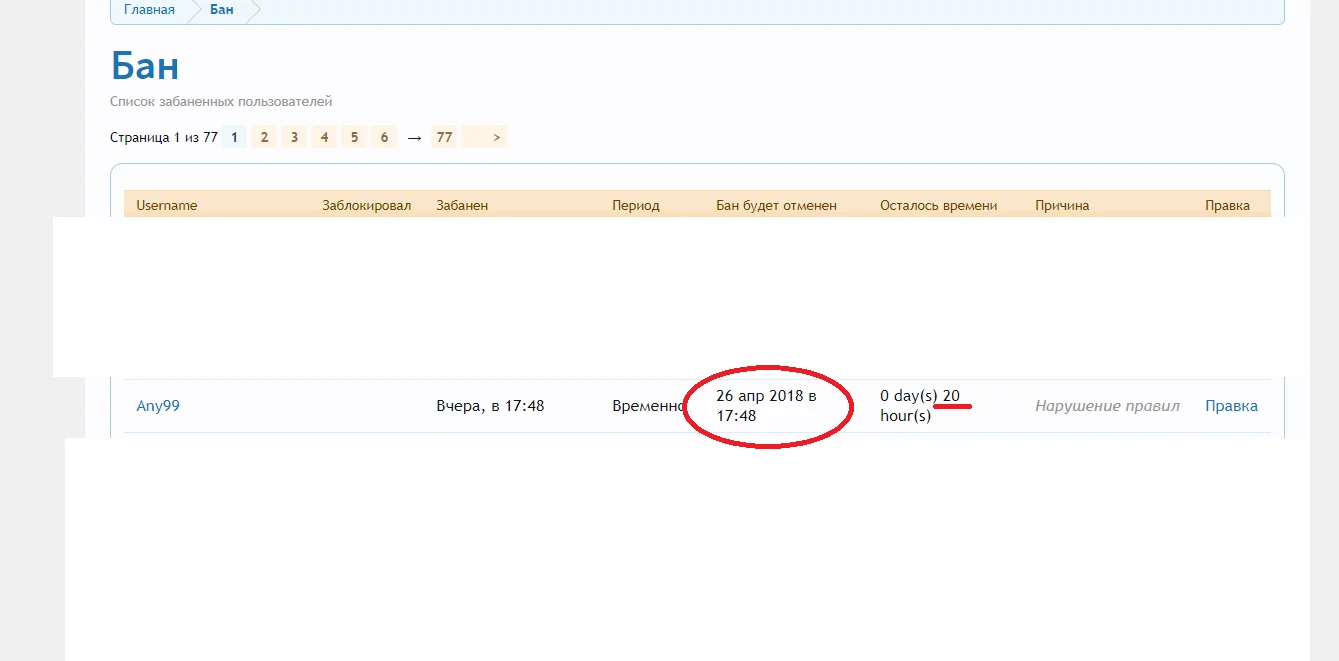
Task: Open the Главная breadcrumb link
Action: coord(148,10)
